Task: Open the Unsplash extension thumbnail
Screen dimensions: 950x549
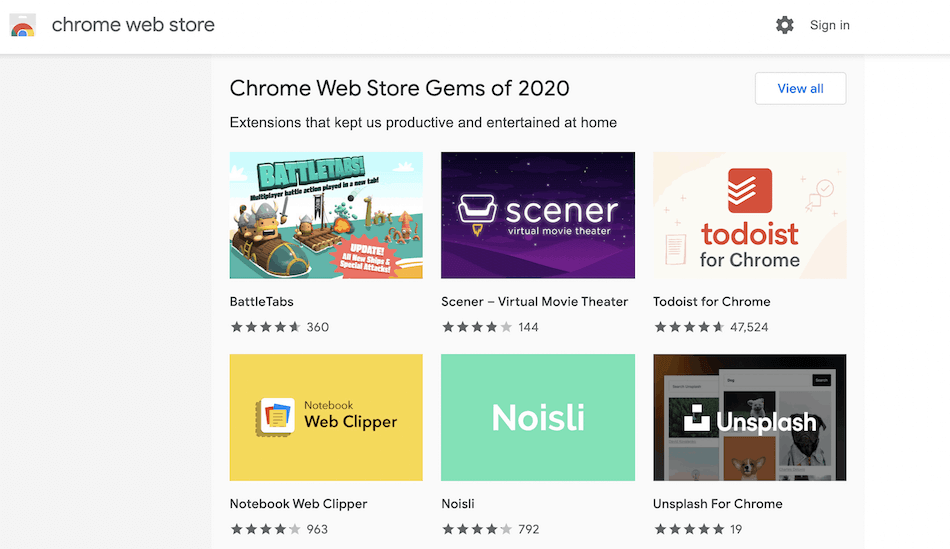Action: tap(750, 417)
